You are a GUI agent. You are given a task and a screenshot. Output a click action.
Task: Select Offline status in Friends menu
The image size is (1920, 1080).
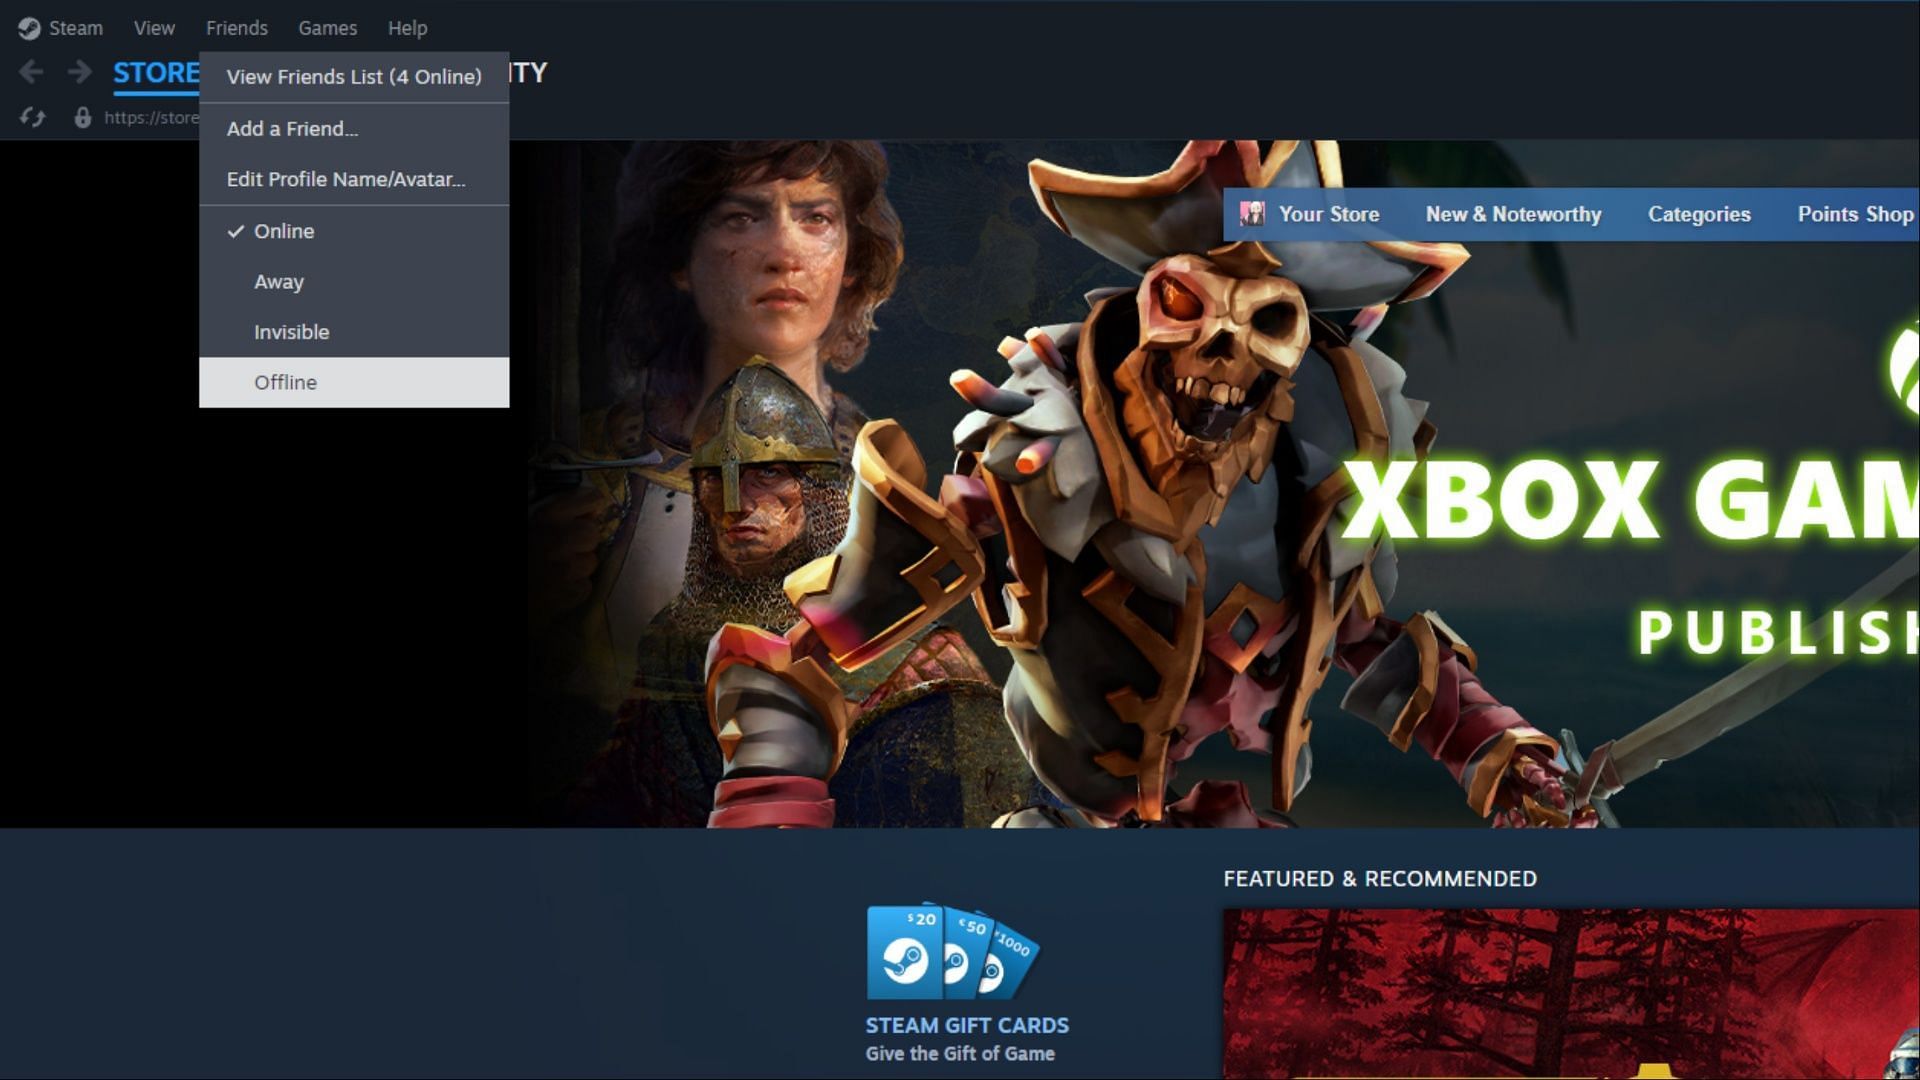[285, 381]
